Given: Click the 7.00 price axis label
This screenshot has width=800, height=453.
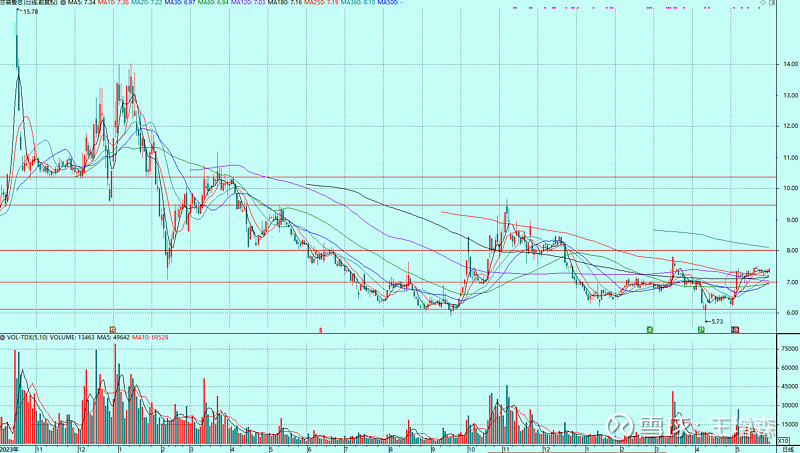Looking at the screenshot, I should tap(792, 282).
